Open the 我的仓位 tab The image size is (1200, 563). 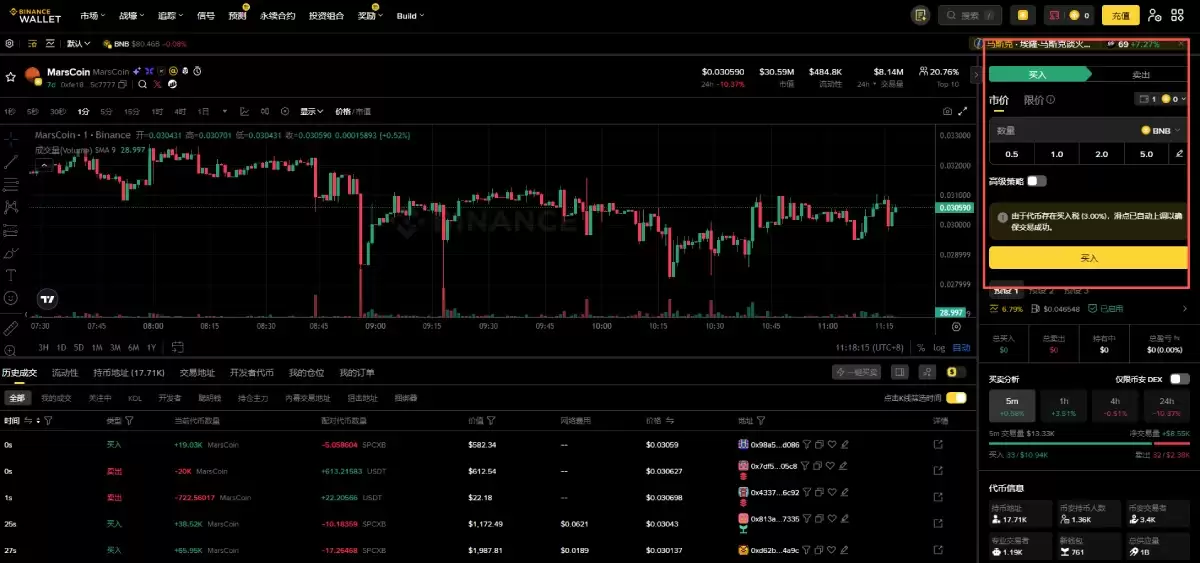click(x=307, y=373)
